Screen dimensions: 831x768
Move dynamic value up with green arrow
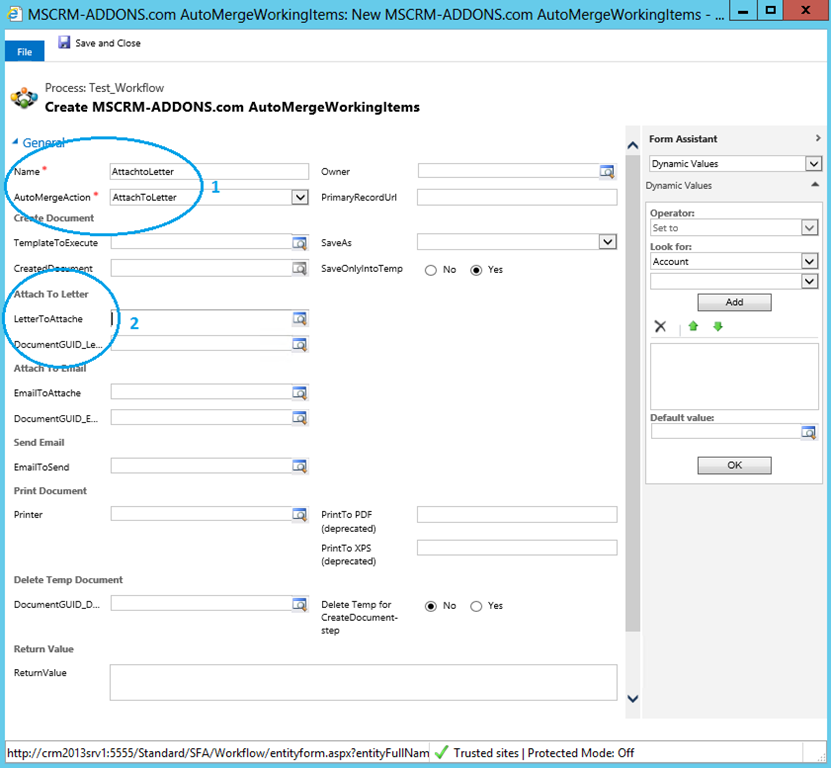click(x=693, y=326)
